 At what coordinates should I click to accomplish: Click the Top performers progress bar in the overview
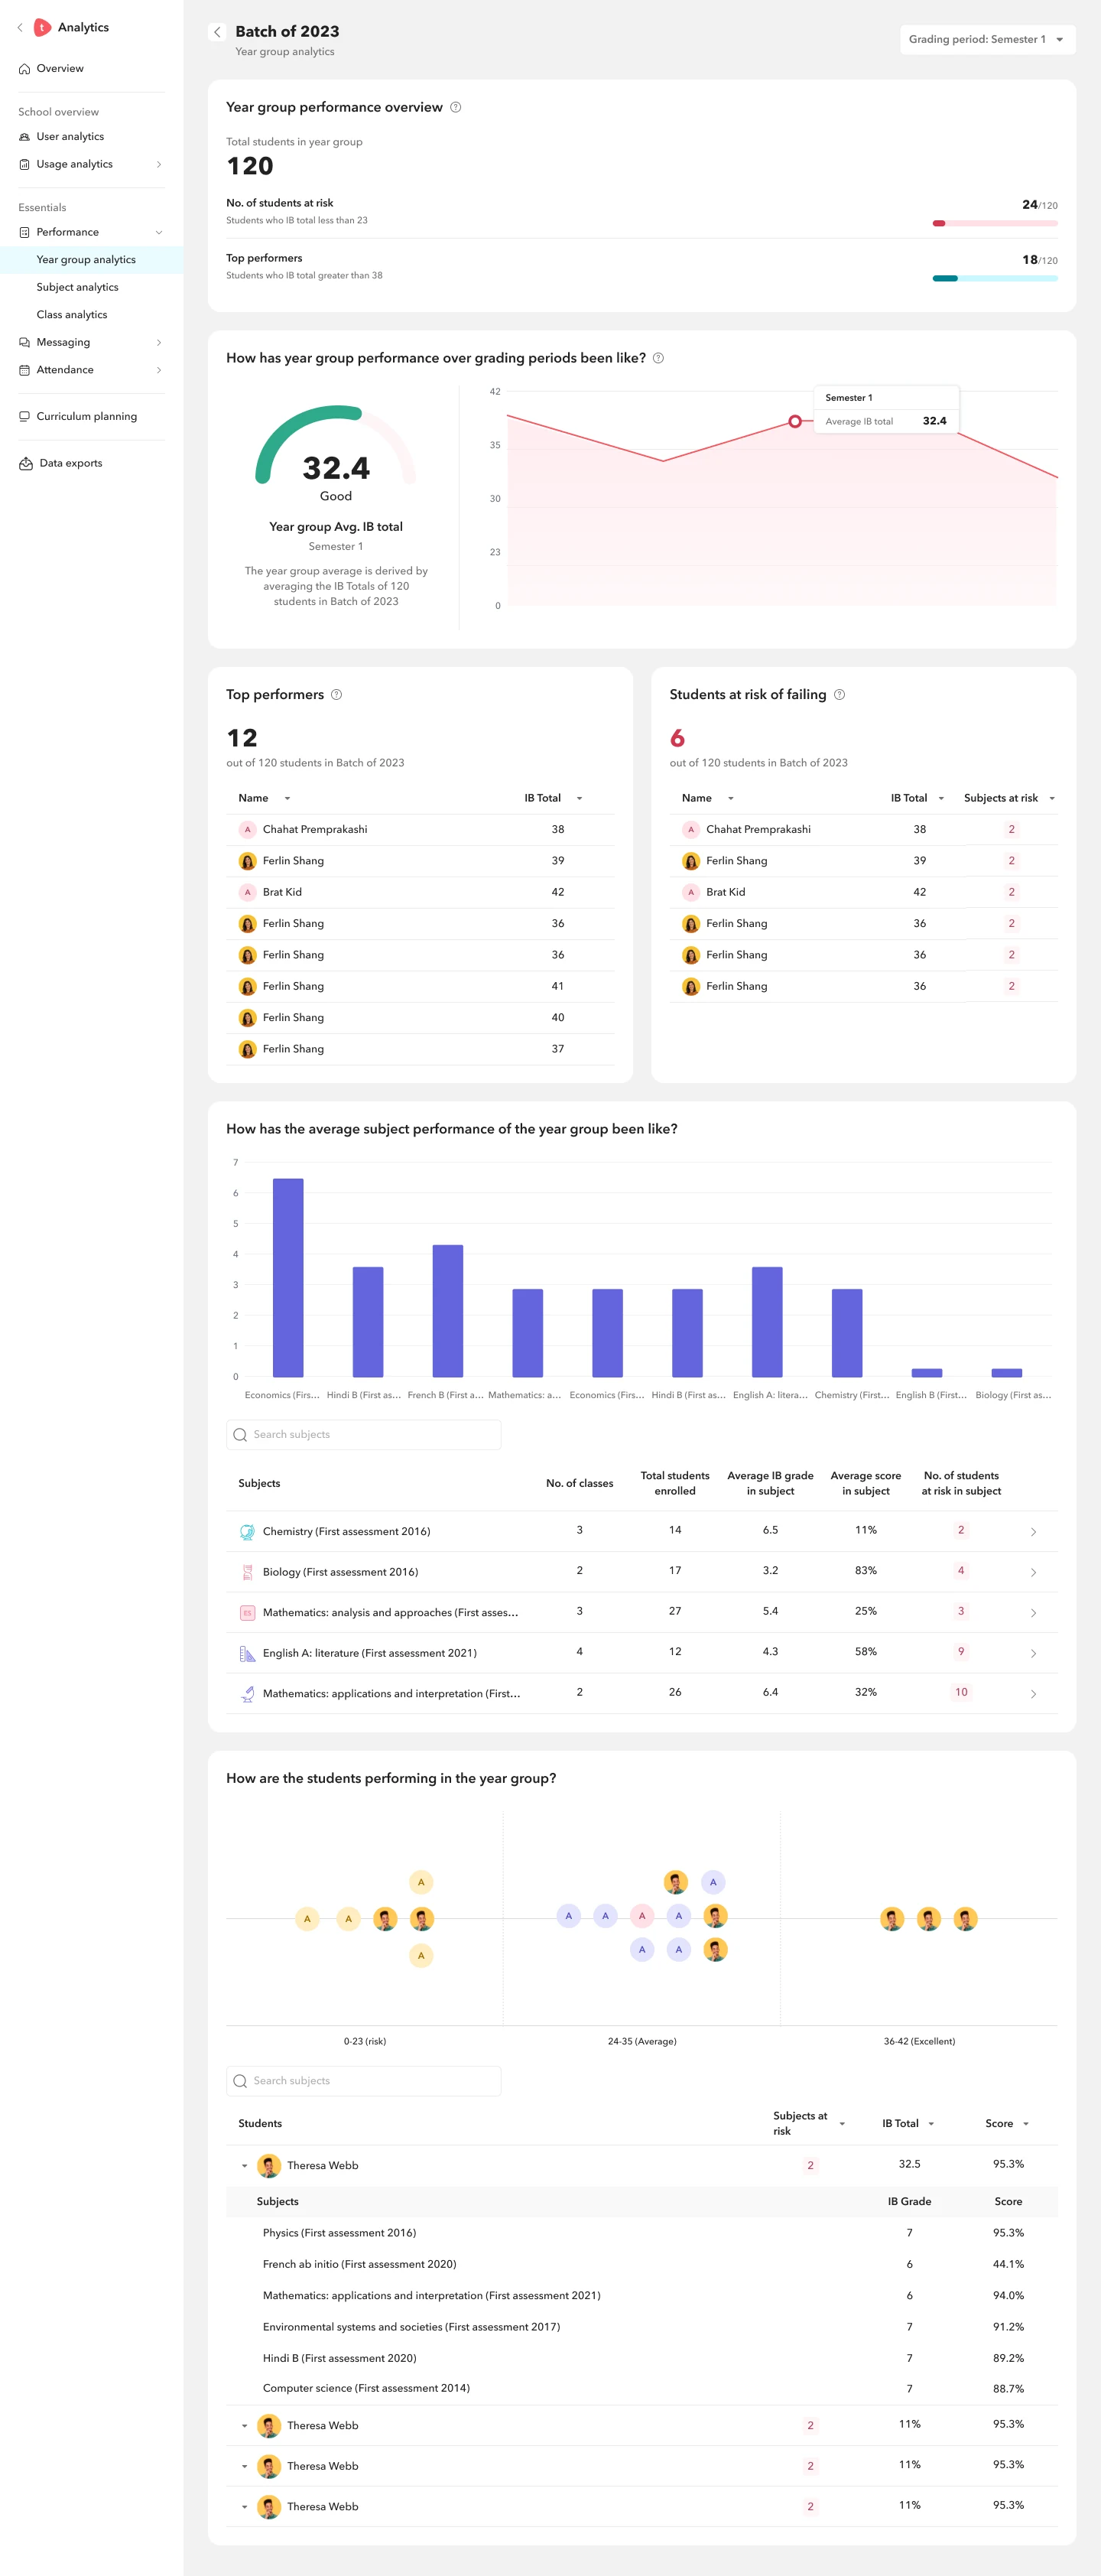coord(994,278)
